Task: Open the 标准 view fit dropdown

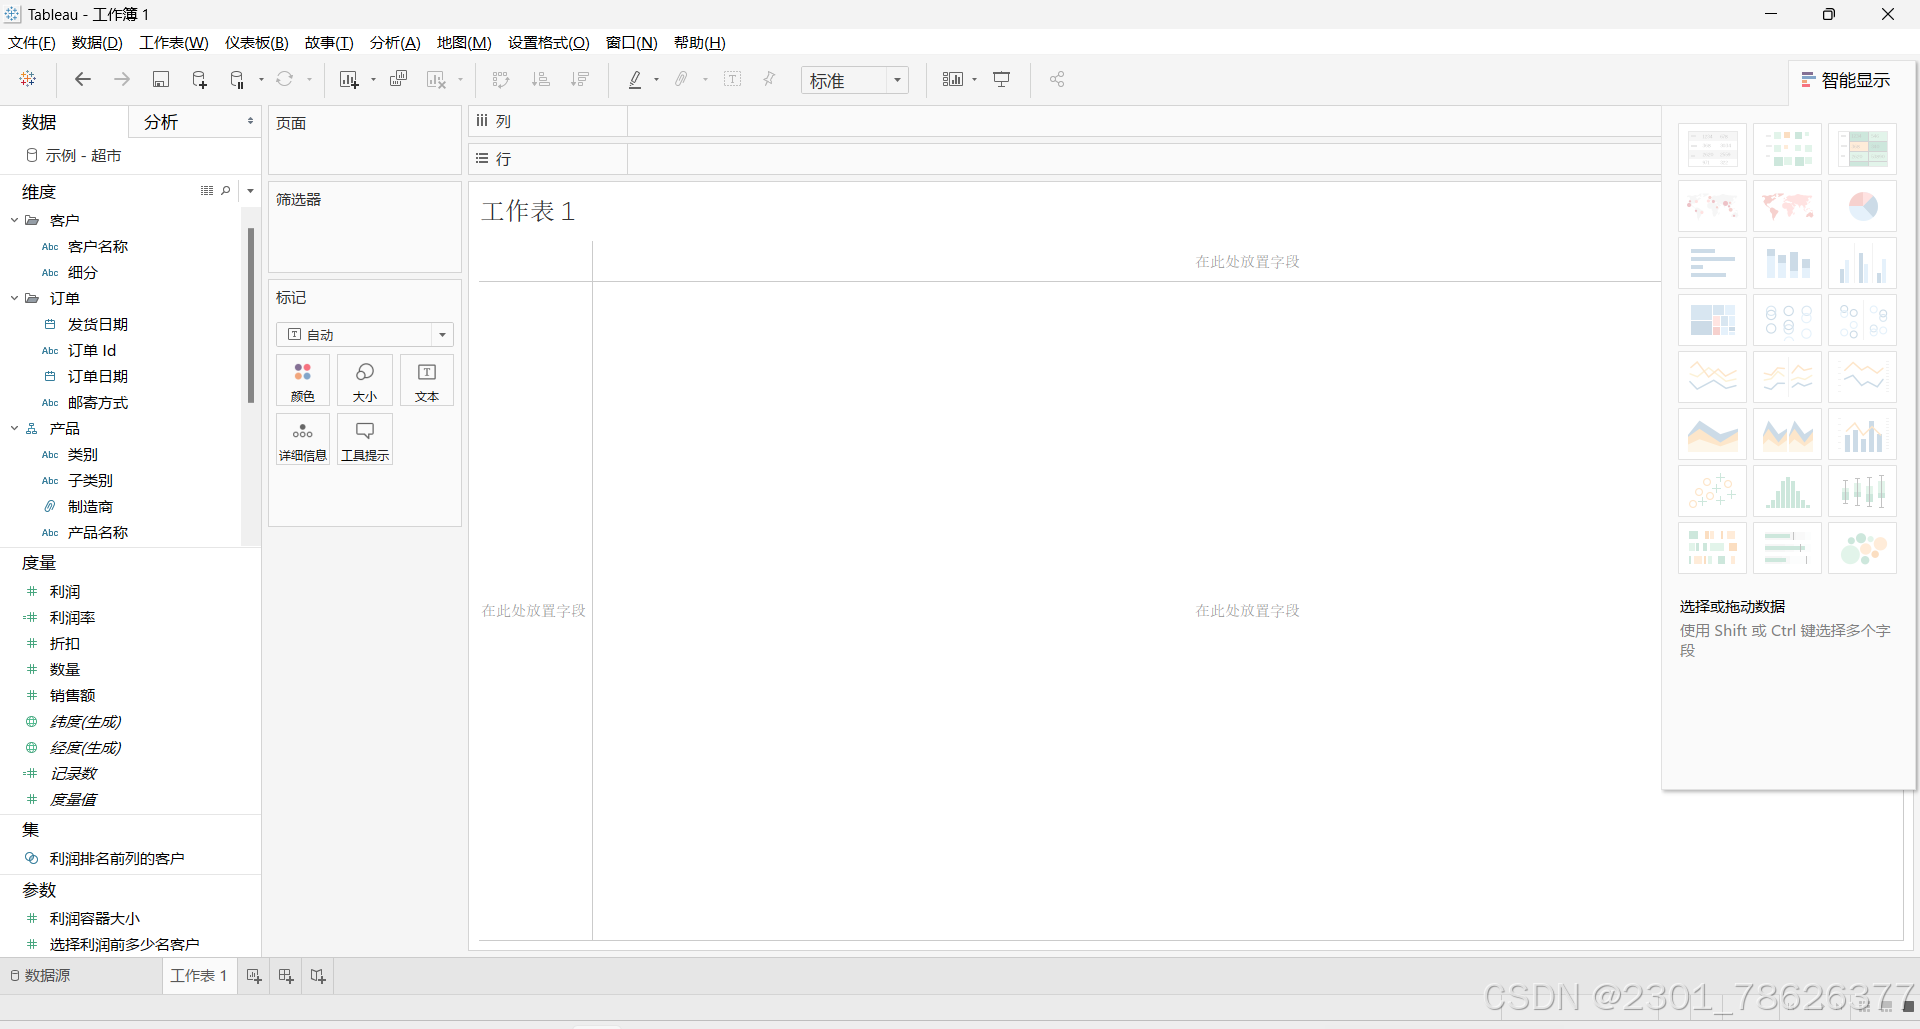Action: 898,80
